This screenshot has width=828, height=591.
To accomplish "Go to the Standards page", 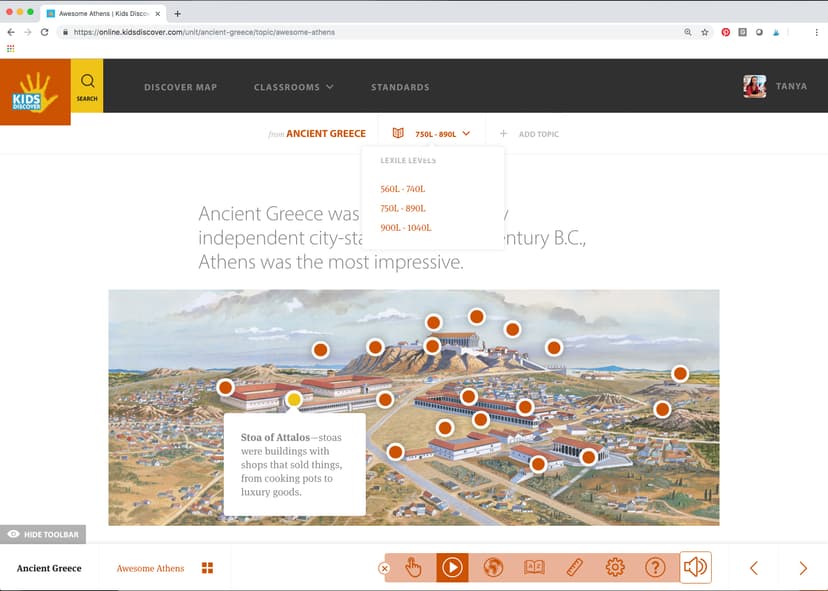I will (400, 87).
